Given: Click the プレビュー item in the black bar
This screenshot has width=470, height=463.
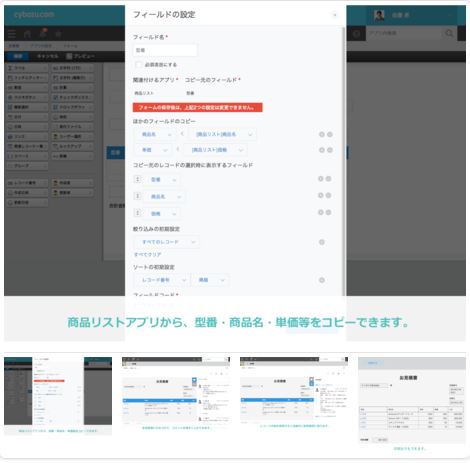Looking at the screenshot, I should [x=80, y=56].
